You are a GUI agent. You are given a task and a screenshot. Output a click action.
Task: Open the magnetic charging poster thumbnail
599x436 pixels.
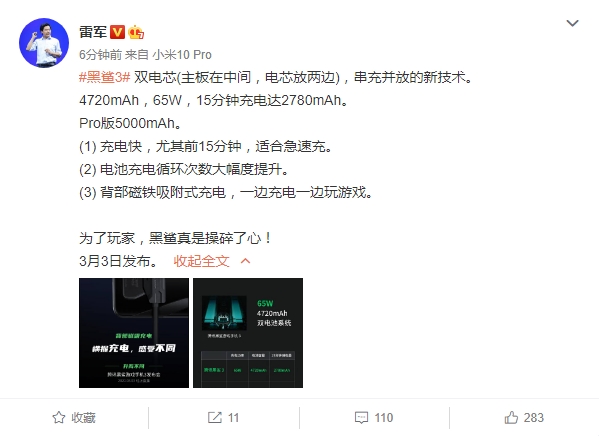point(134,333)
